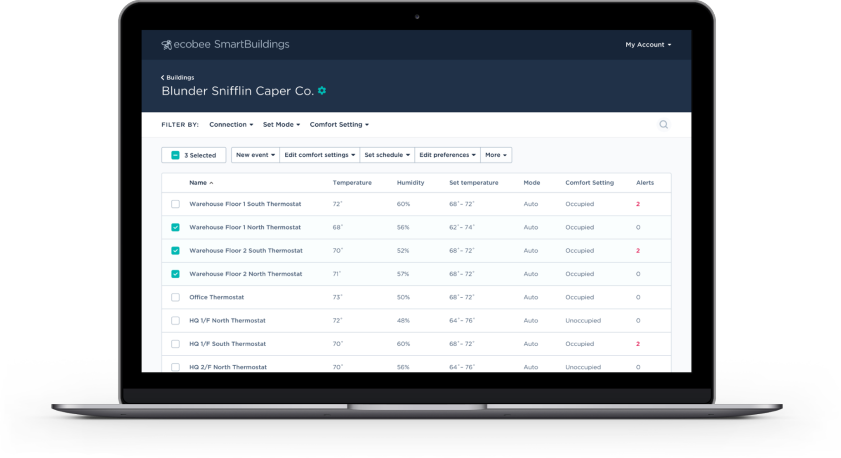841x458 pixels.
Task: Uncheck Warehouse Floor 2 North Thermostat
Action: (175, 274)
